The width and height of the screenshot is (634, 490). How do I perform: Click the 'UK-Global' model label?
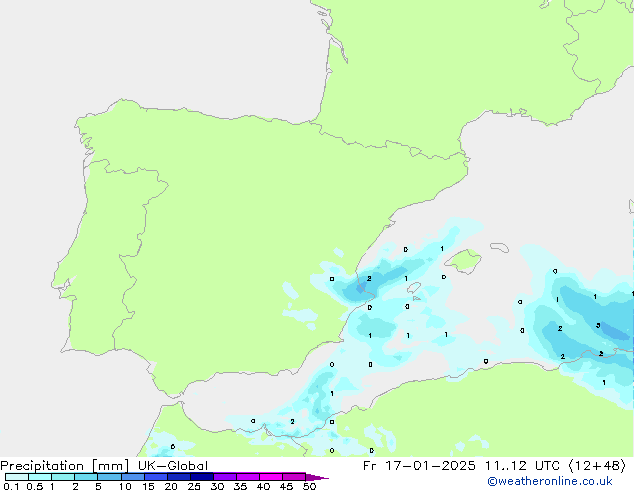(173, 466)
